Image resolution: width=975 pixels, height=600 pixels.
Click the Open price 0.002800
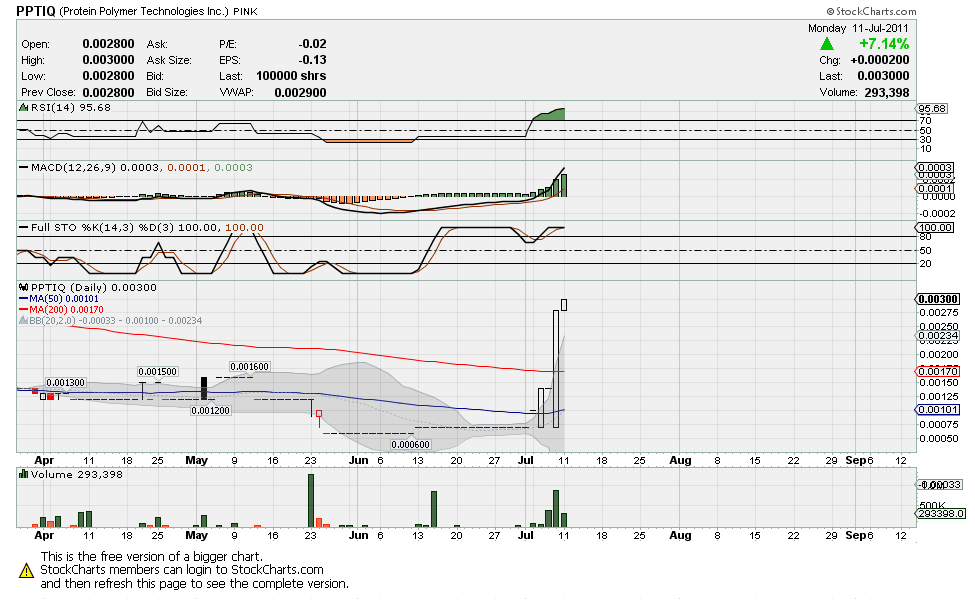tap(108, 44)
